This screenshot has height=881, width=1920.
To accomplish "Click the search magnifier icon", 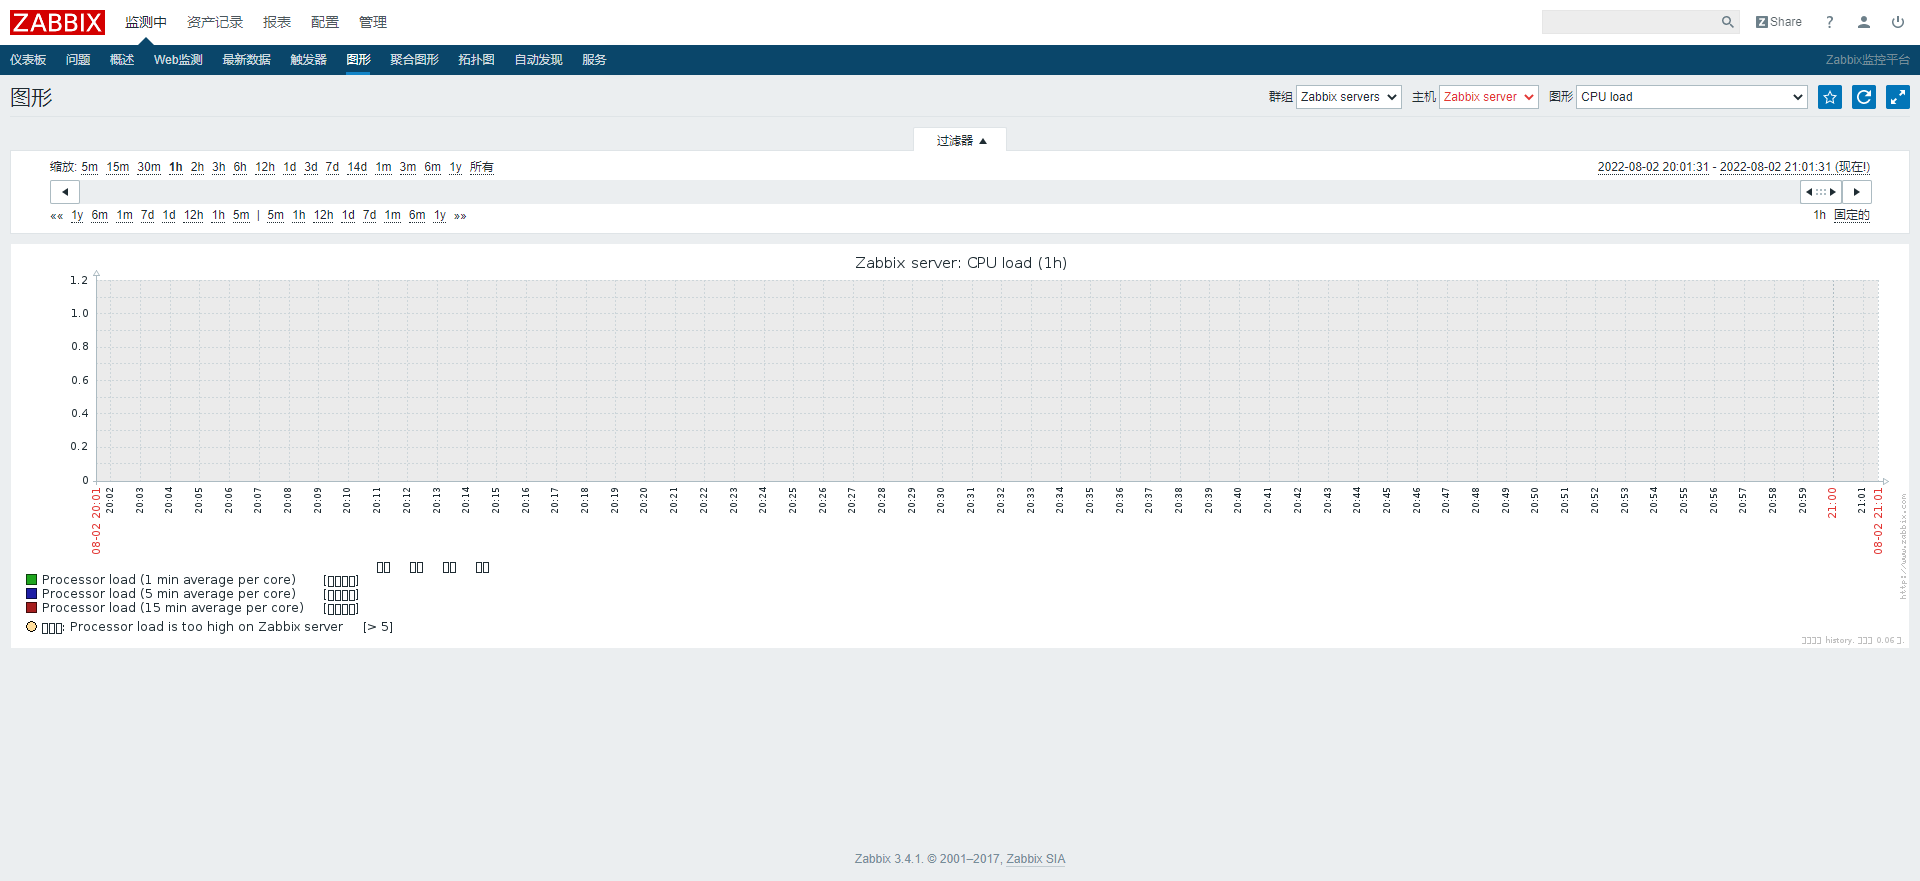I will 1727,22.
